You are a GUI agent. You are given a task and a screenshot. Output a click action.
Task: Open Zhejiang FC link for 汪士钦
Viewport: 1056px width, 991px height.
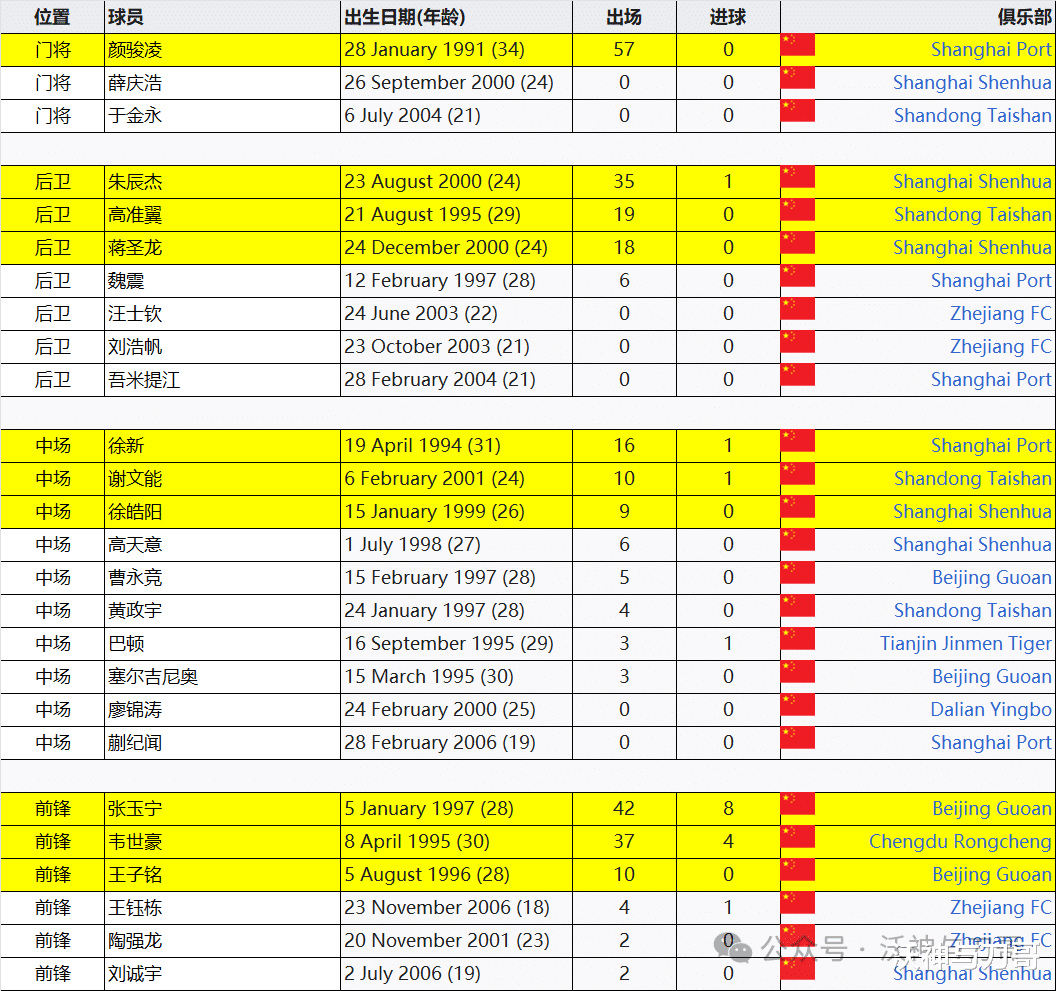[x=1001, y=314]
